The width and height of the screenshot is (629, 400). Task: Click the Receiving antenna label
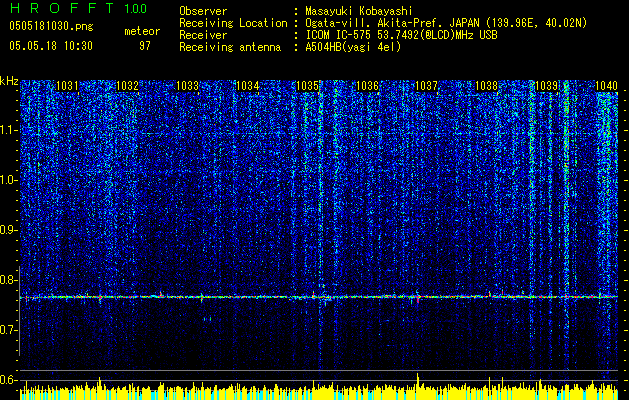[x=230, y=47]
